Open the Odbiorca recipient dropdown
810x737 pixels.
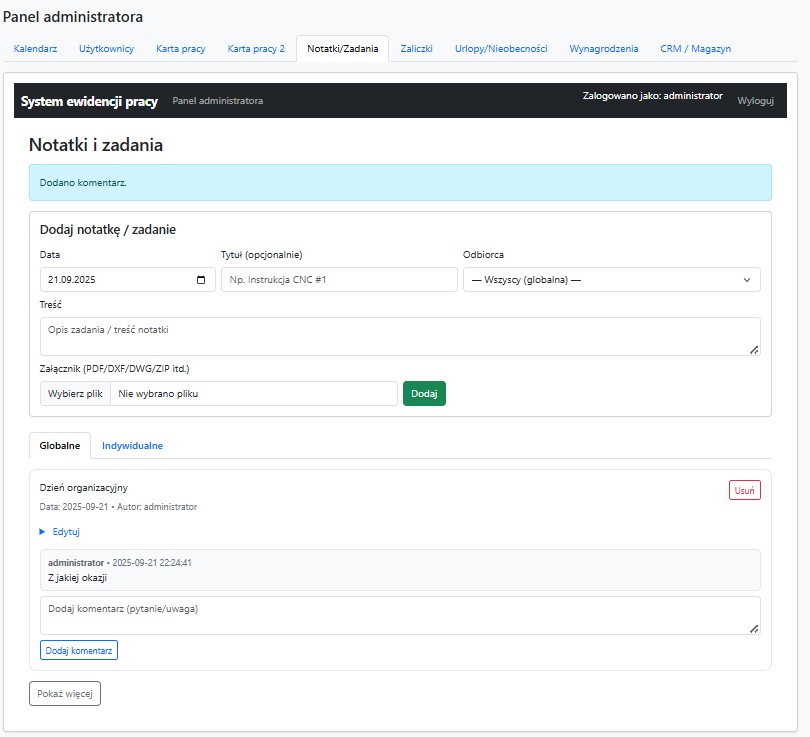click(x=611, y=280)
